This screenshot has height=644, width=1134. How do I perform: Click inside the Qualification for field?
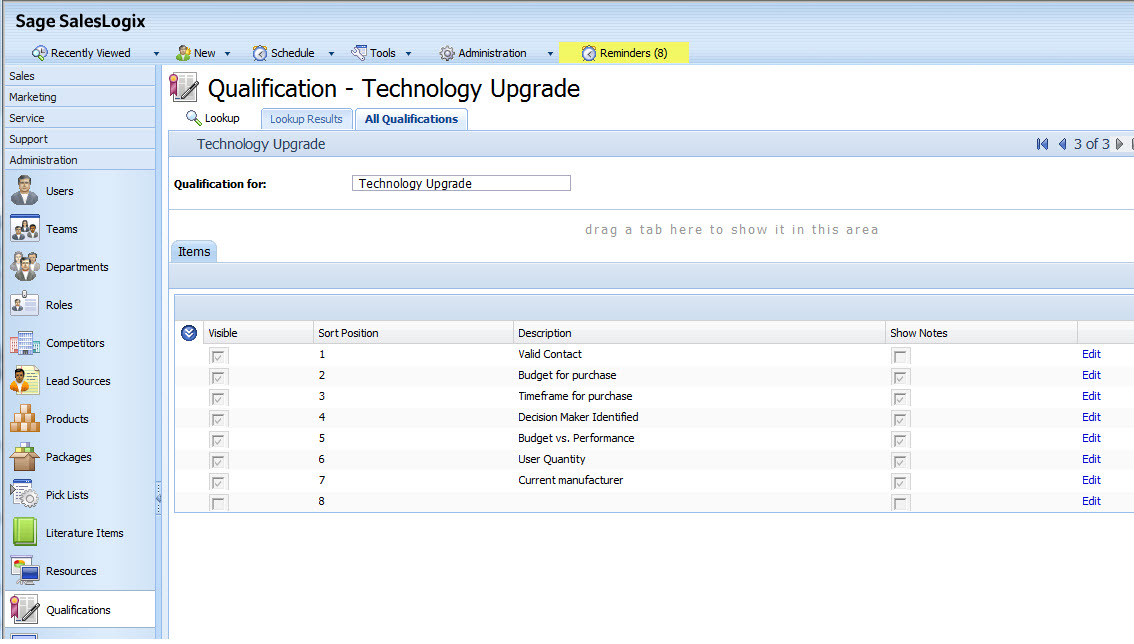click(x=460, y=183)
